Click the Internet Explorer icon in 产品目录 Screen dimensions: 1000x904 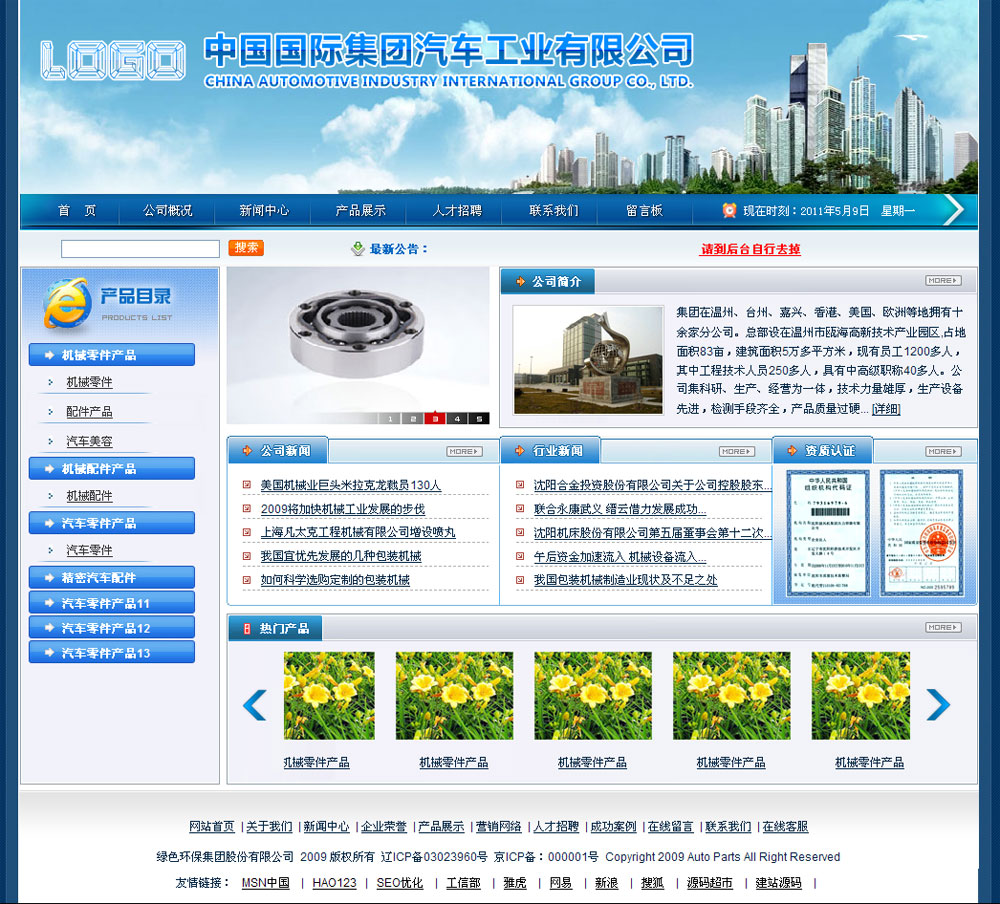pyautogui.click(x=66, y=303)
